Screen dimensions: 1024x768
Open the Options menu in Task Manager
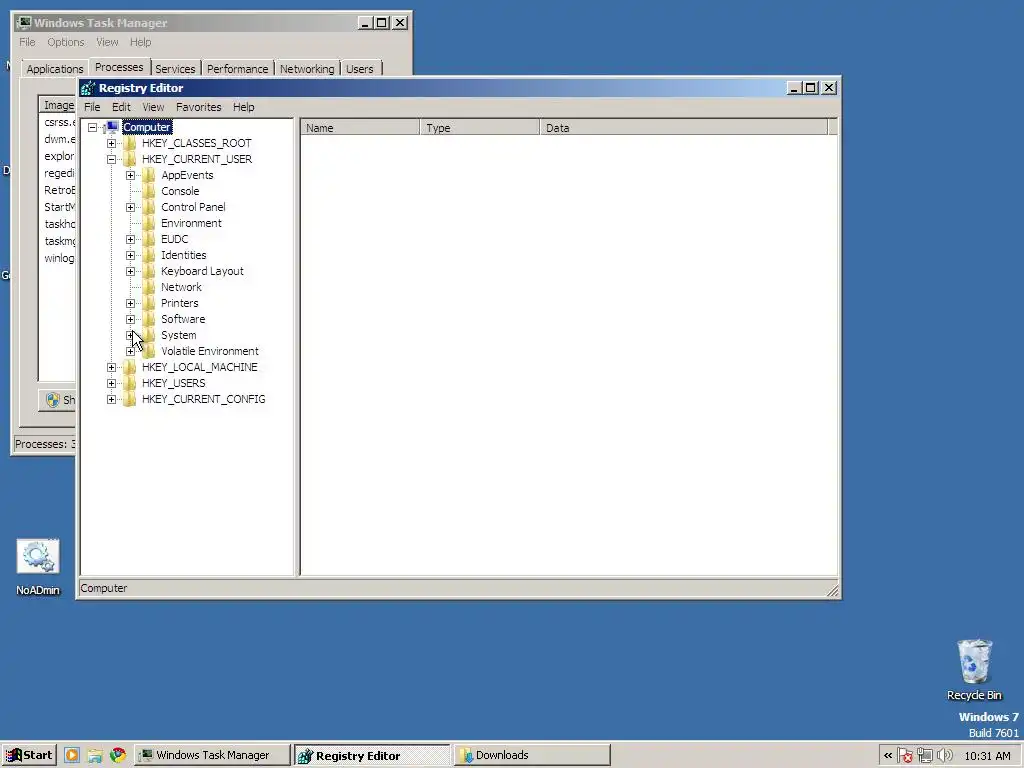pos(65,42)
